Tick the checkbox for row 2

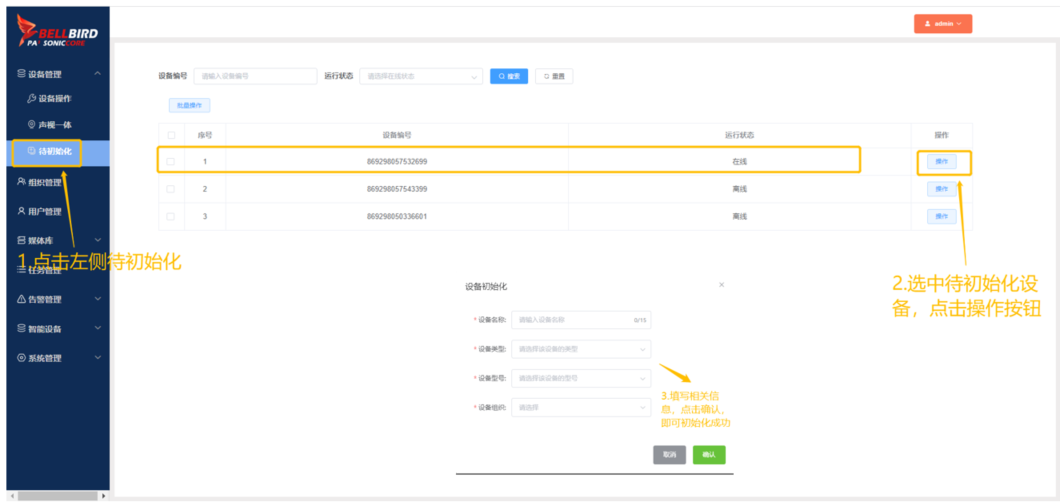171,189
